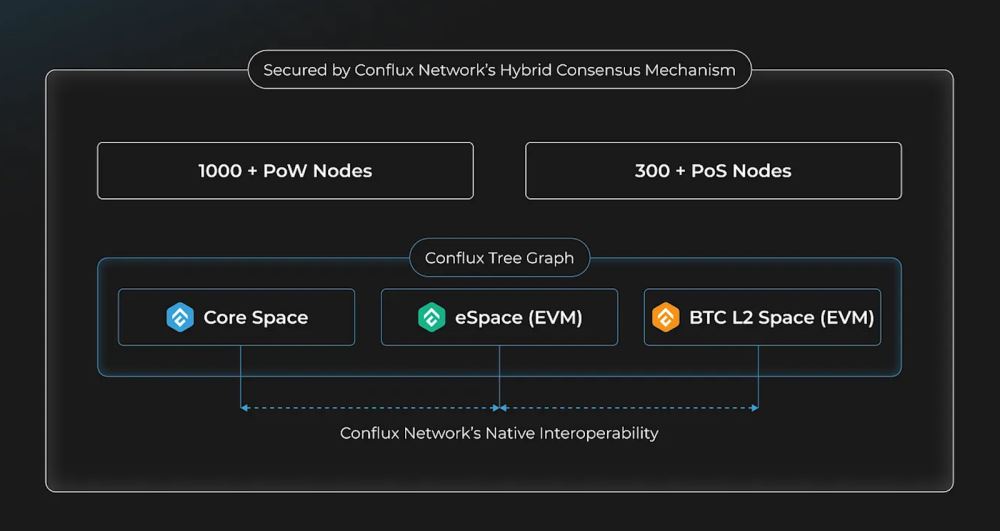Click the orange BTC L2 Space icon
1000x531 pixels.
click(666, 318)
